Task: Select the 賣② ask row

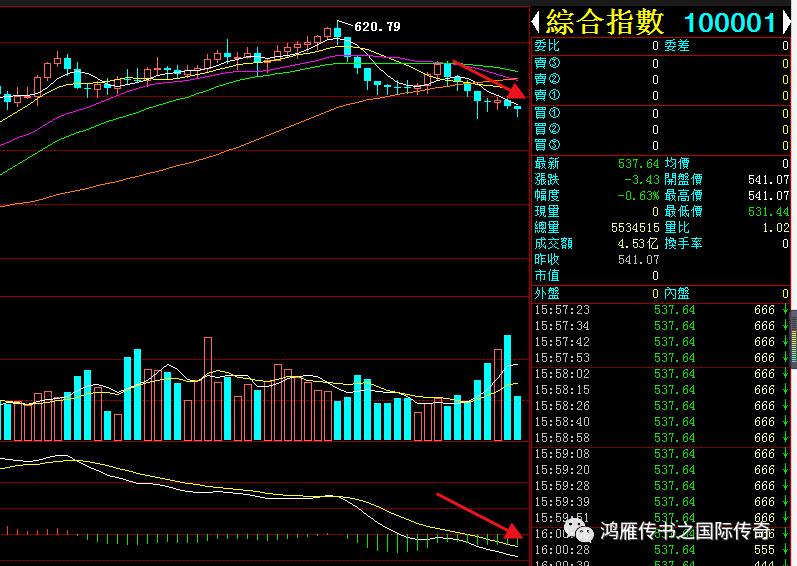Action: [x=661, y=79]
